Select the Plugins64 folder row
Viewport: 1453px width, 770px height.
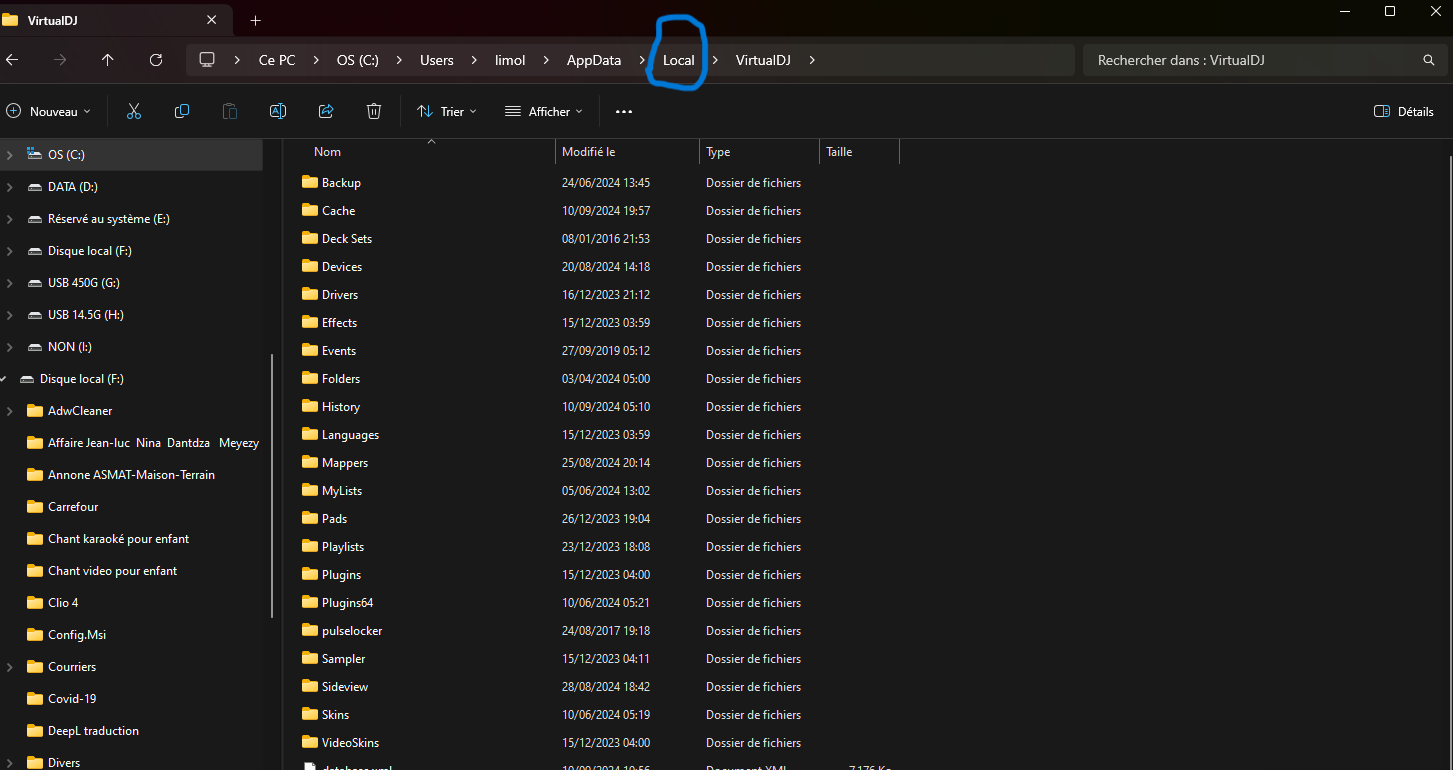click(600, 603)
